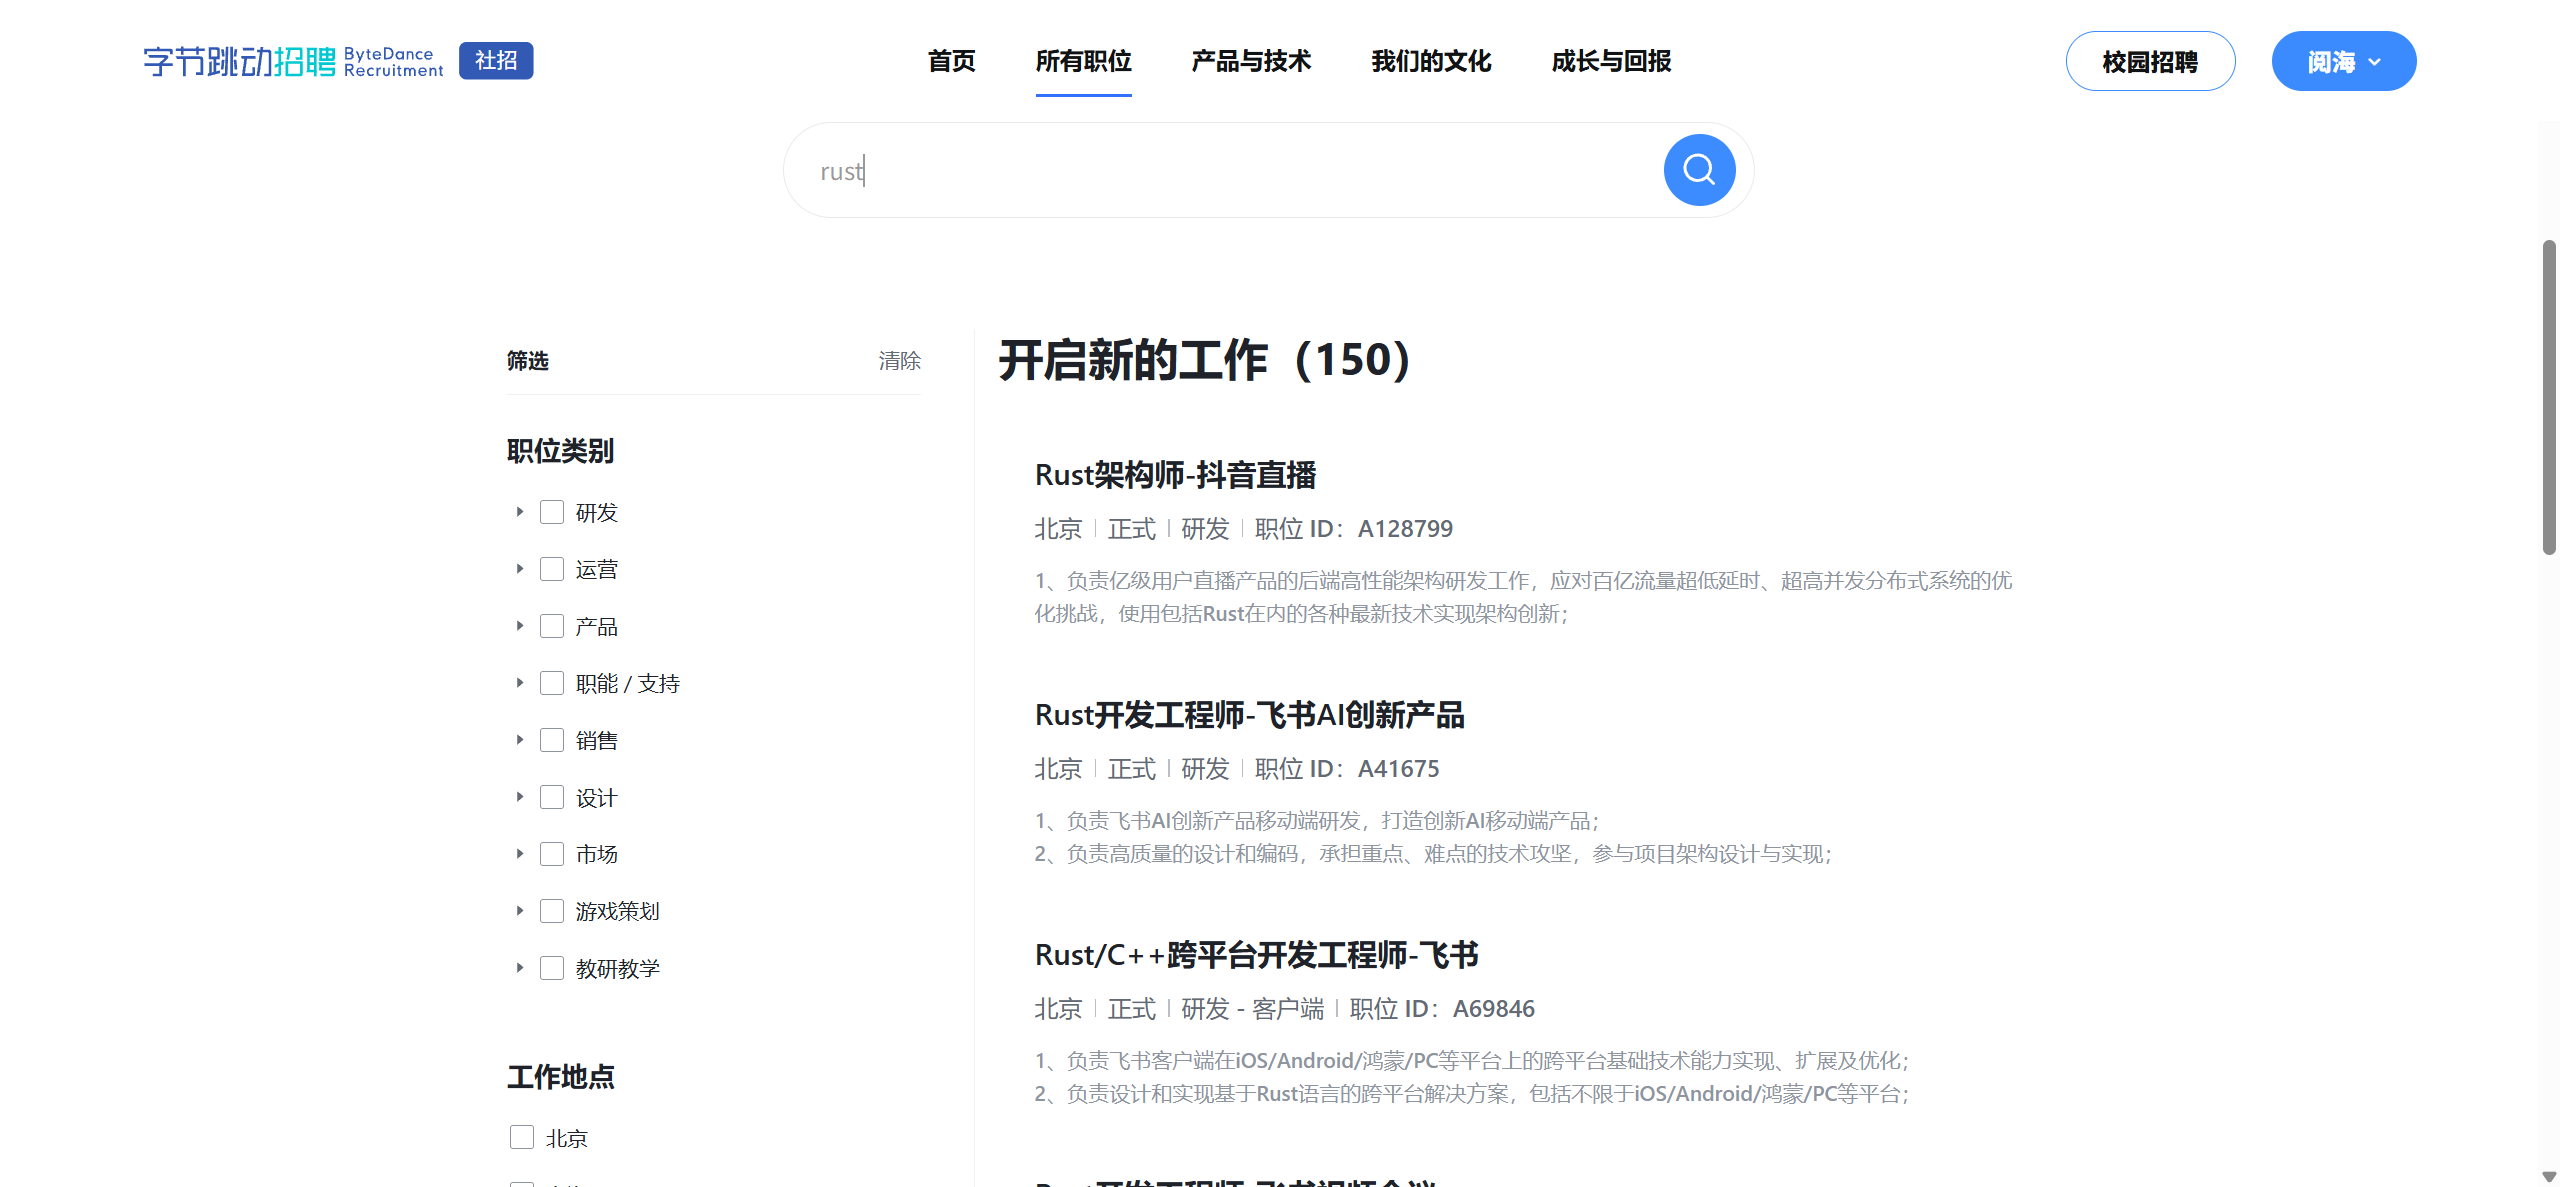Screen dimensions: 2560x1187
Task: Click the ByteDance Recruitment logo
Action: [x=291, y=61]
